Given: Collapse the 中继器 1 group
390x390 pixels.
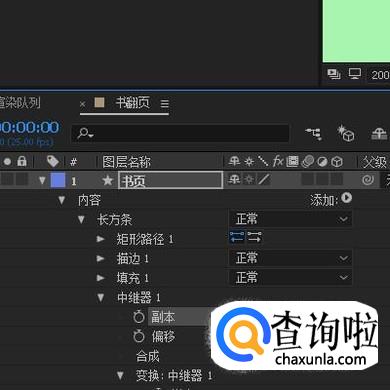Looking at the screenshot, I should [x=100, y=297].
